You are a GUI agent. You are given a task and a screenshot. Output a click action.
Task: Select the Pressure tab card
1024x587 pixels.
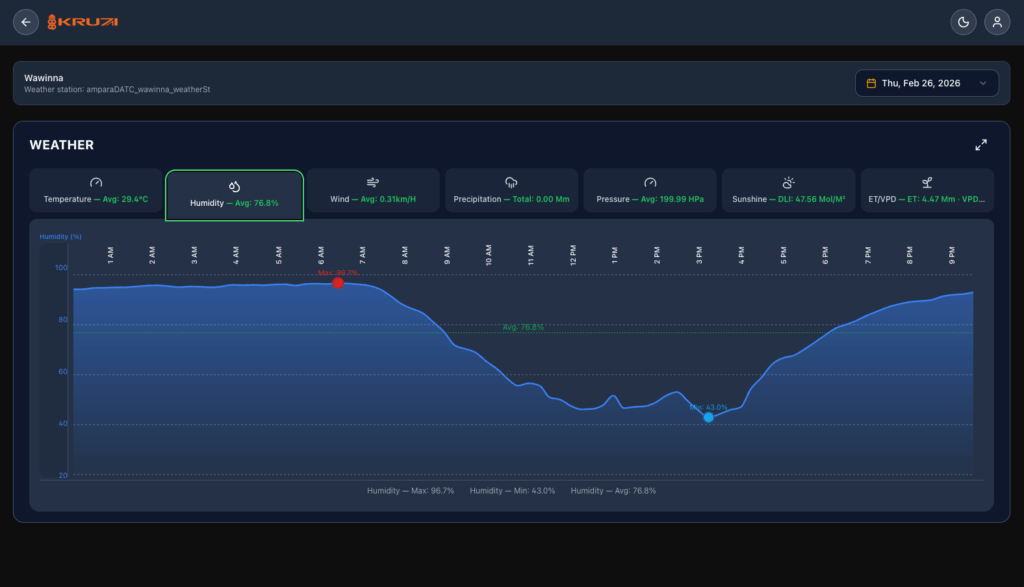click(x=650, y=191)
